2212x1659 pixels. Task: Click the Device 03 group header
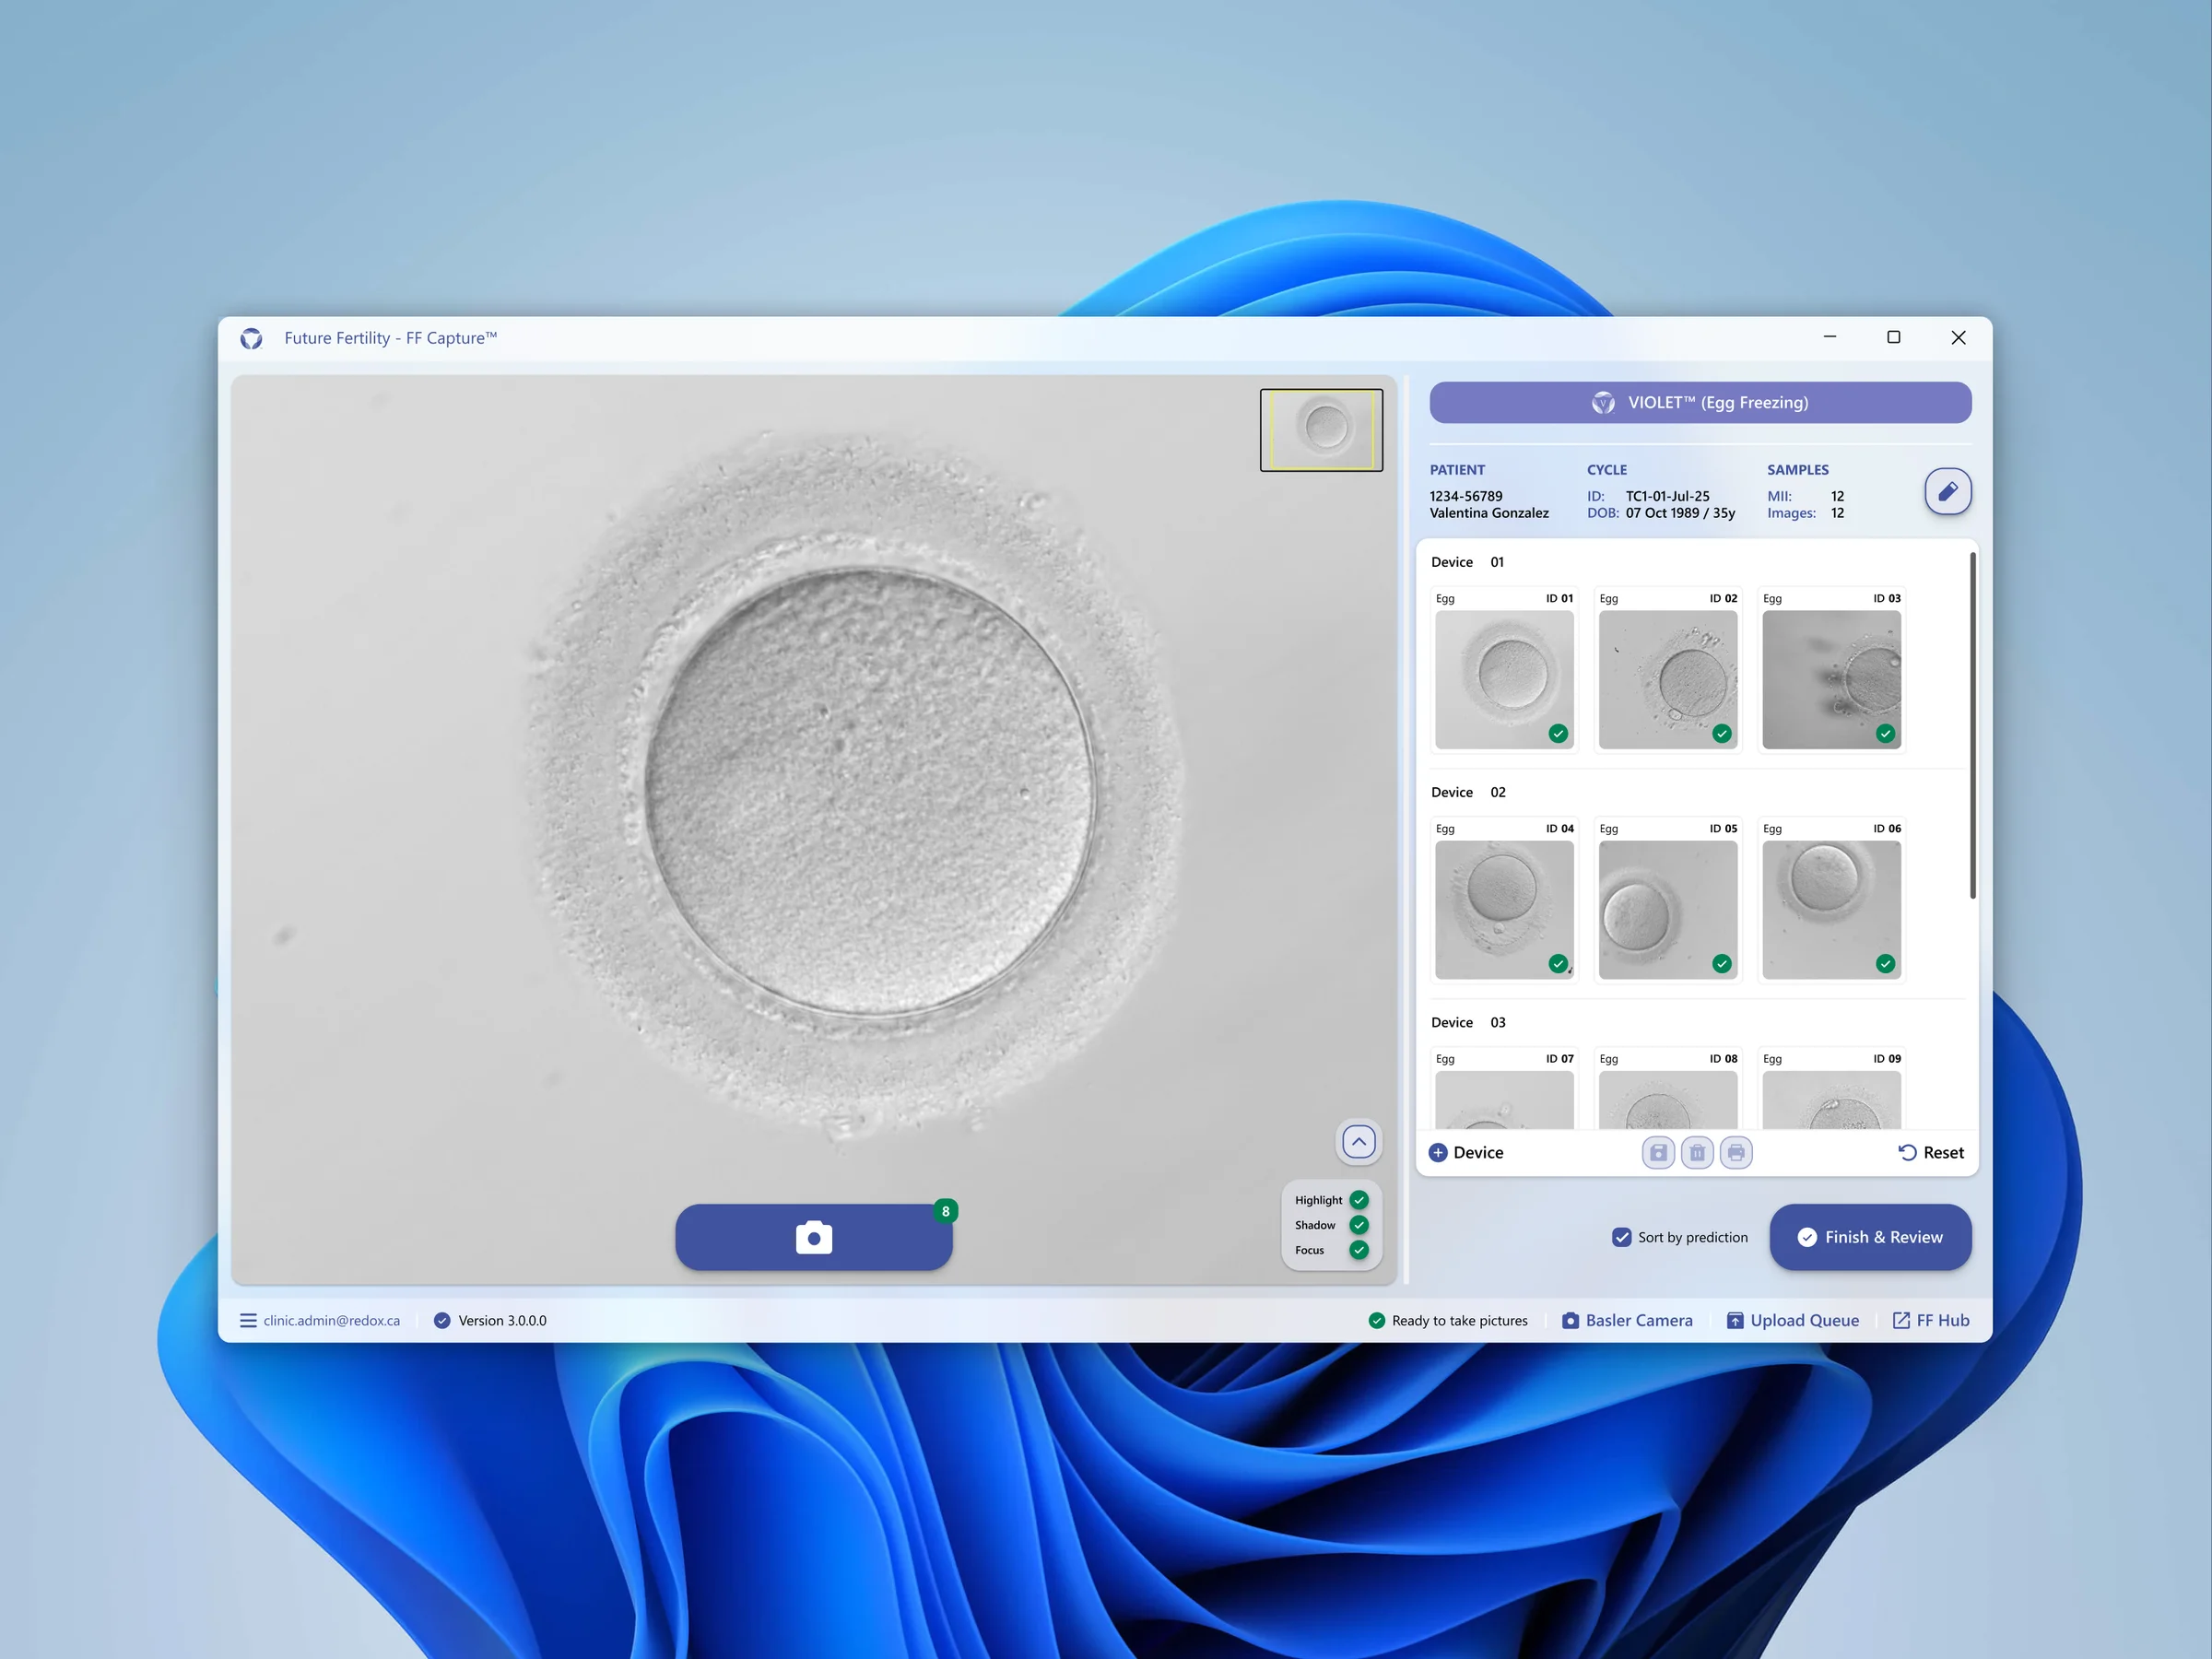point(1467,1022)
